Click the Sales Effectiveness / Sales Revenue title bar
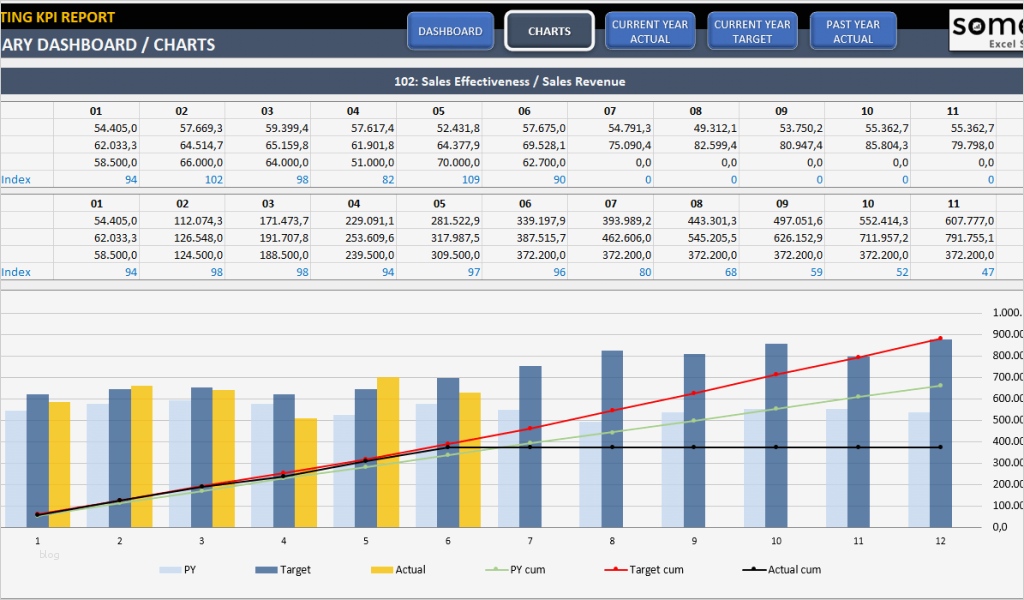 [x=512, y=81]
